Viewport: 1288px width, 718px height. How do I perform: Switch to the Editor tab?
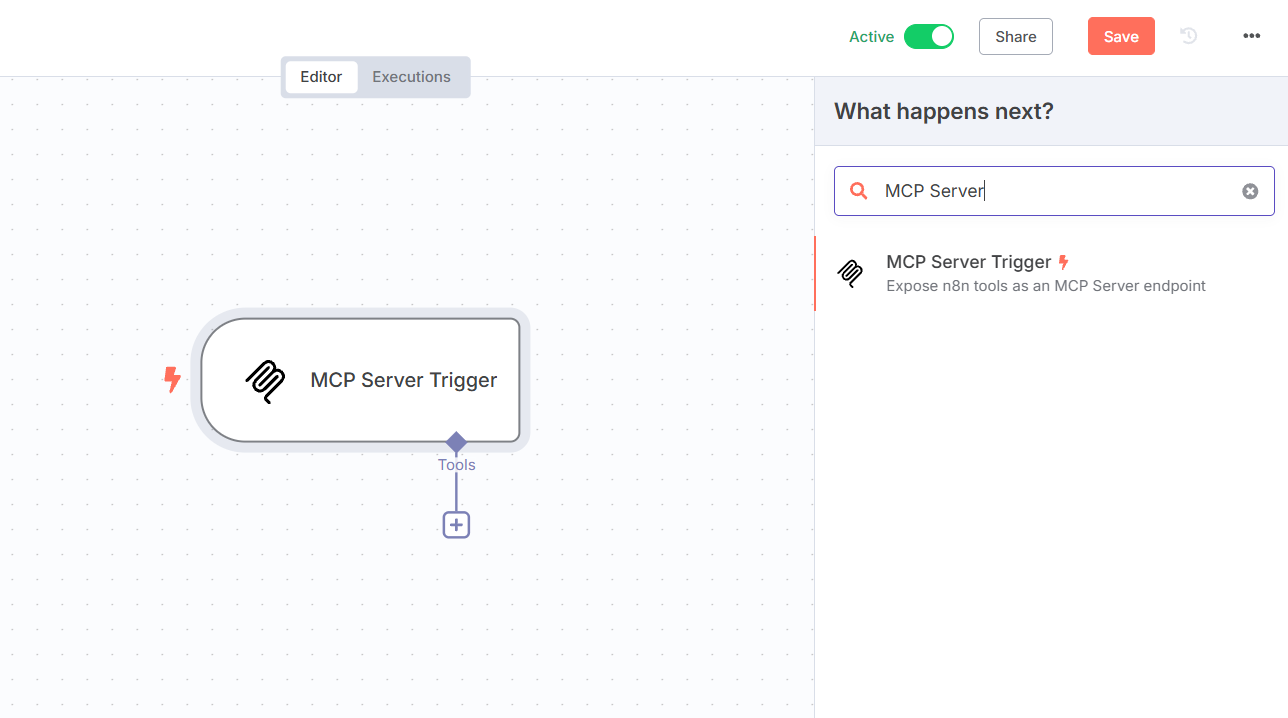coord(321,77)
